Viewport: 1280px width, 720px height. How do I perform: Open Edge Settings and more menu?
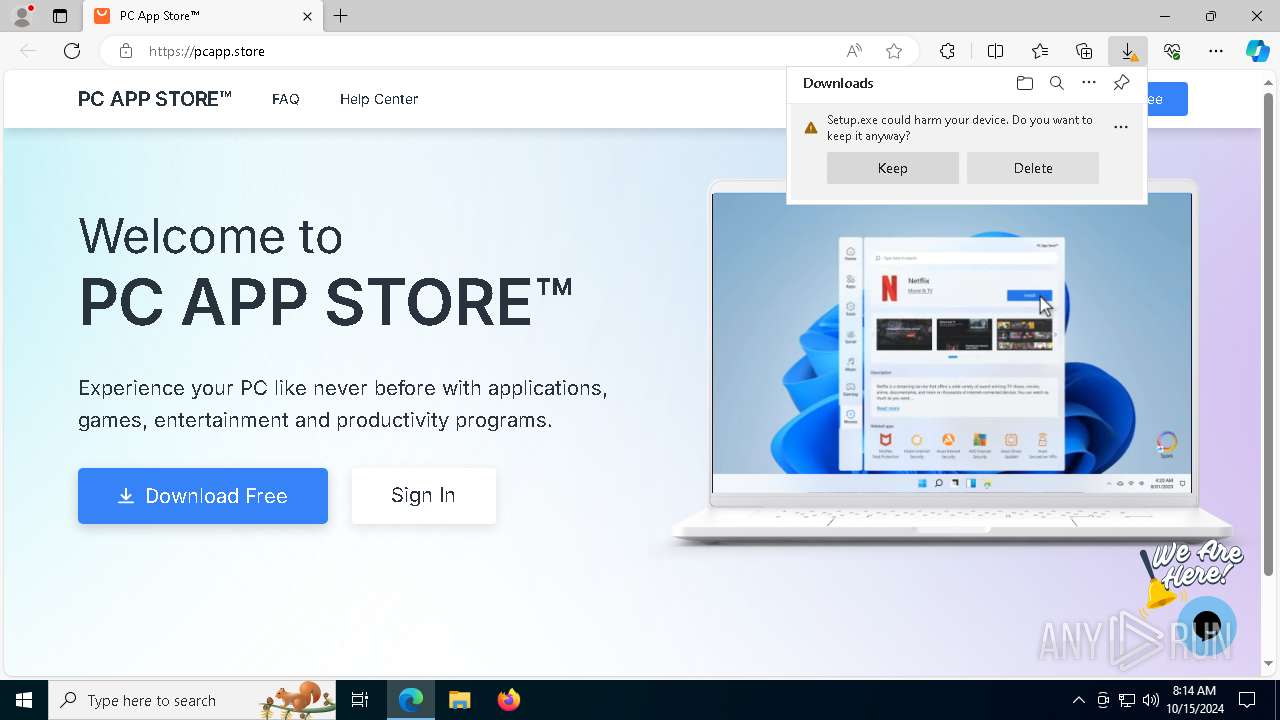1216,51
